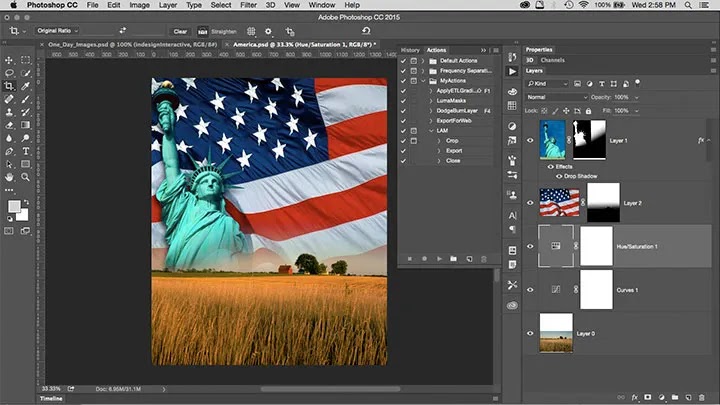Screen dimensions: 720x405
Task: Expand Frequency Separation action set
Action: click(x=423, y=71)
